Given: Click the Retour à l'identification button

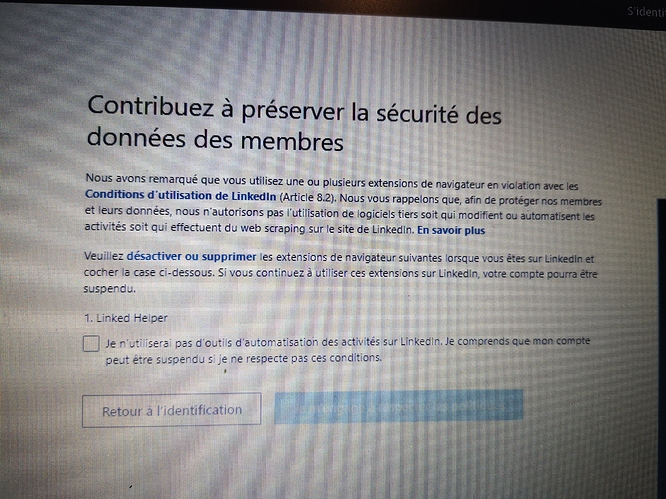Looking at the screenshot, I should 172,410.
